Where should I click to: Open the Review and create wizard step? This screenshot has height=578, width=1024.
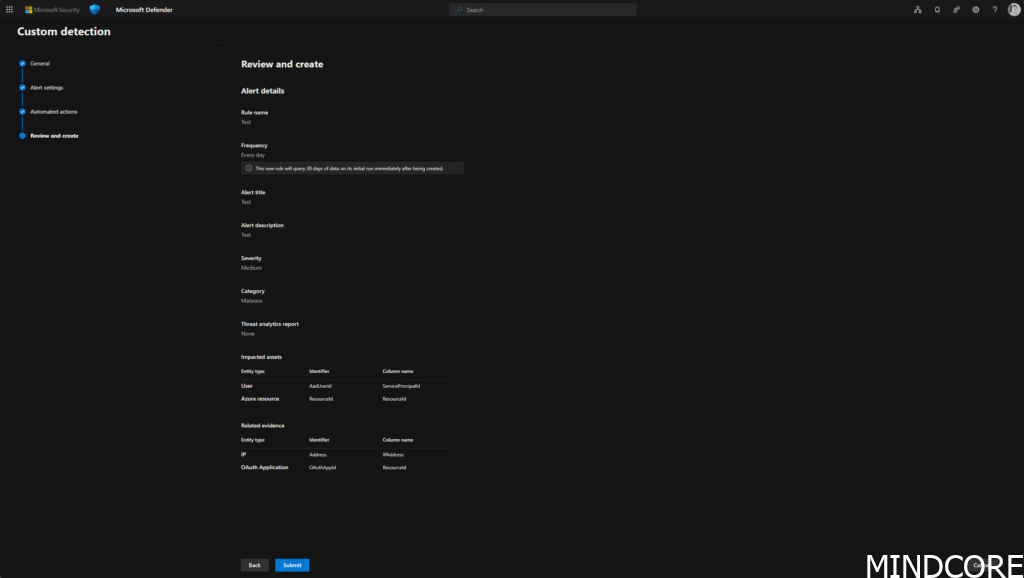[x=54, y=136]
